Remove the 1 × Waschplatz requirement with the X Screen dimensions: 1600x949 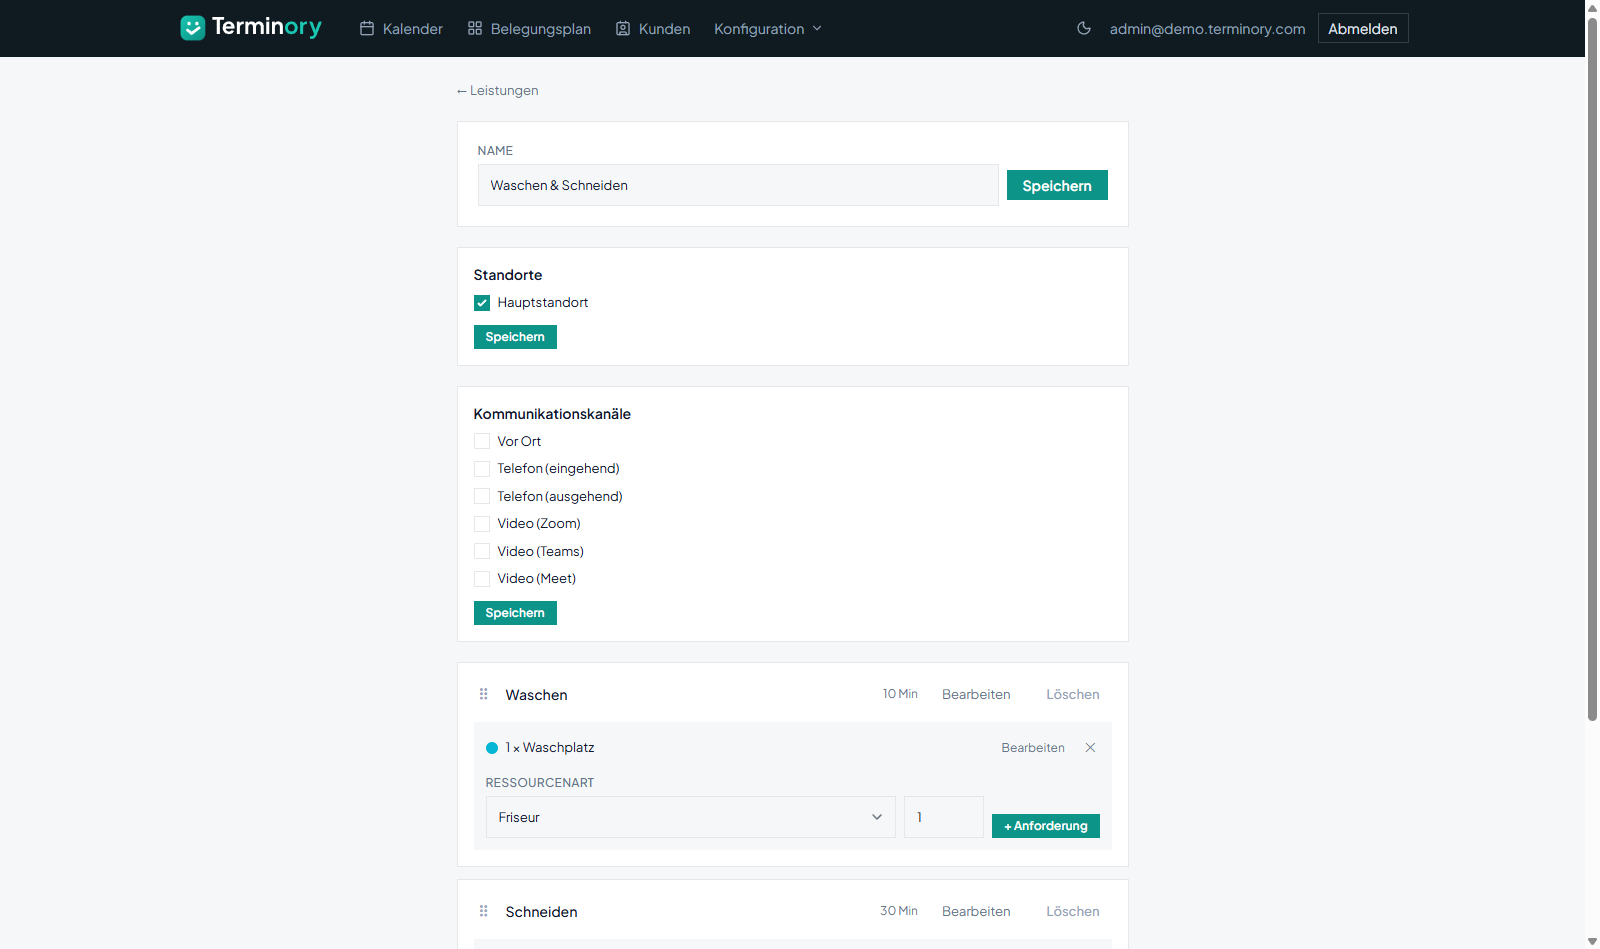coord(1091,748)
